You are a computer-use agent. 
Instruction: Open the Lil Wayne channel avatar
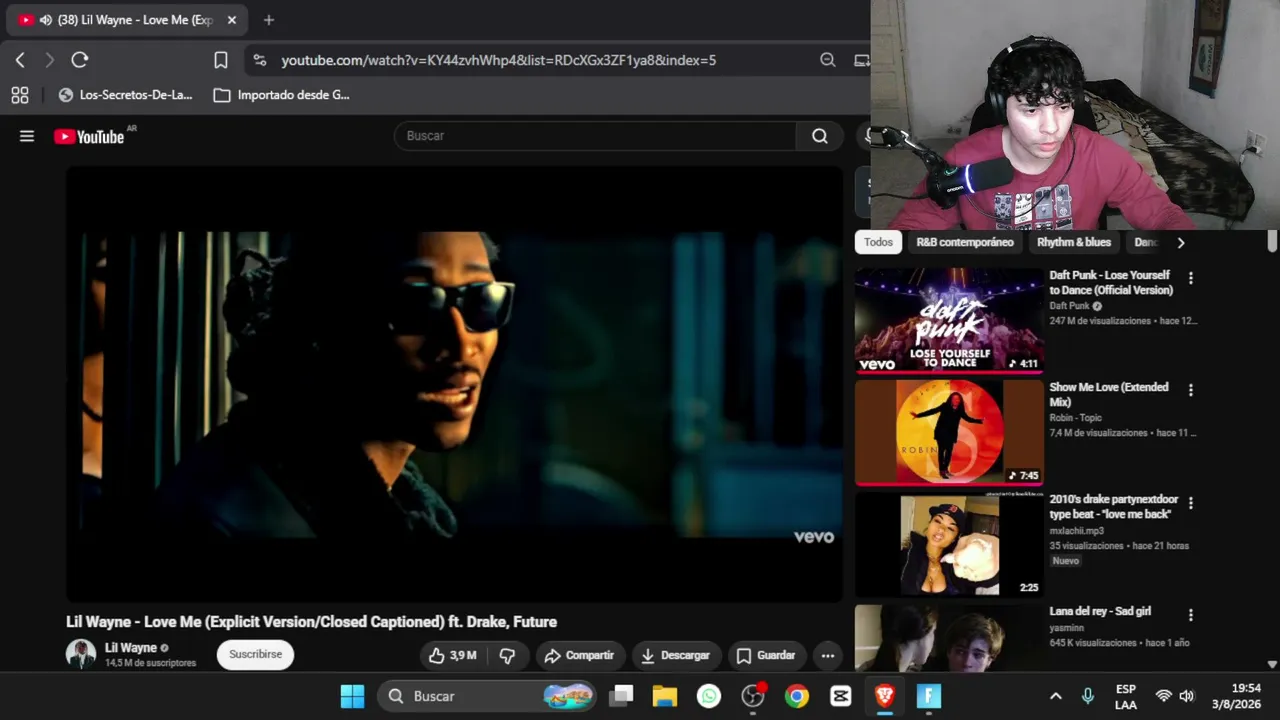(81, 655)
